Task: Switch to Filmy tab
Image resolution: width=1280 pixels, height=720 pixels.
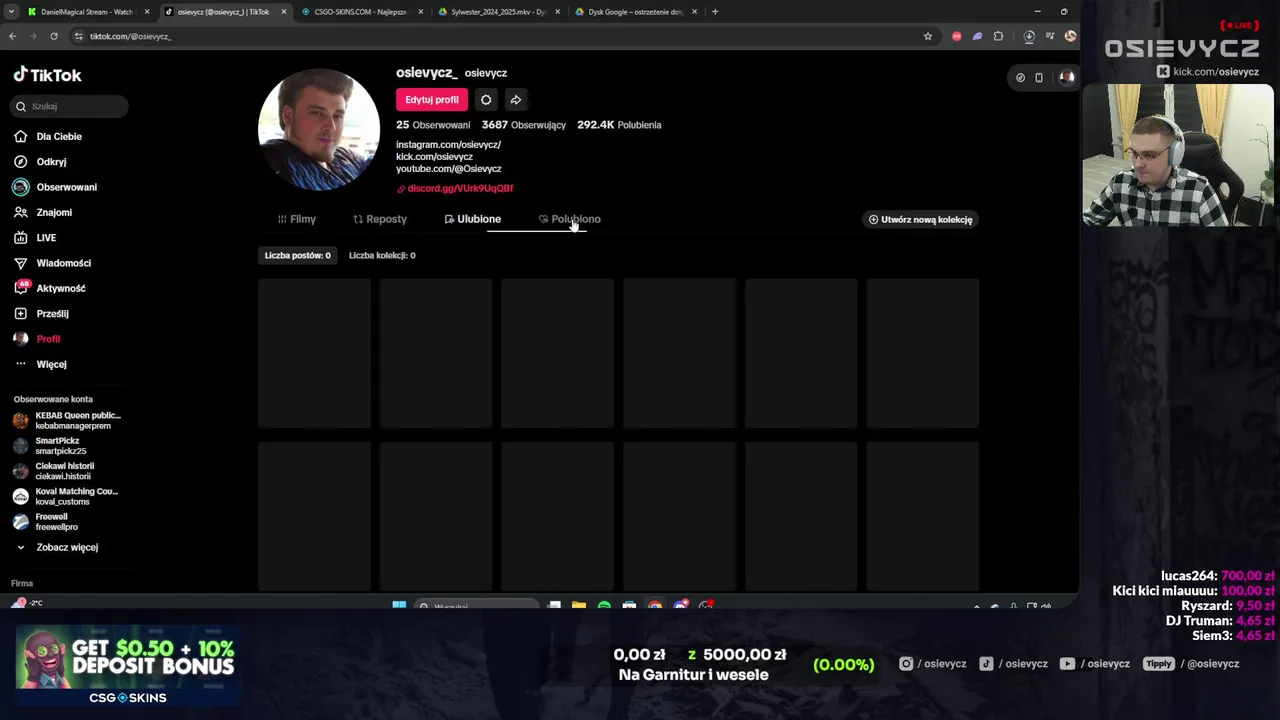Action: [296, 219]
